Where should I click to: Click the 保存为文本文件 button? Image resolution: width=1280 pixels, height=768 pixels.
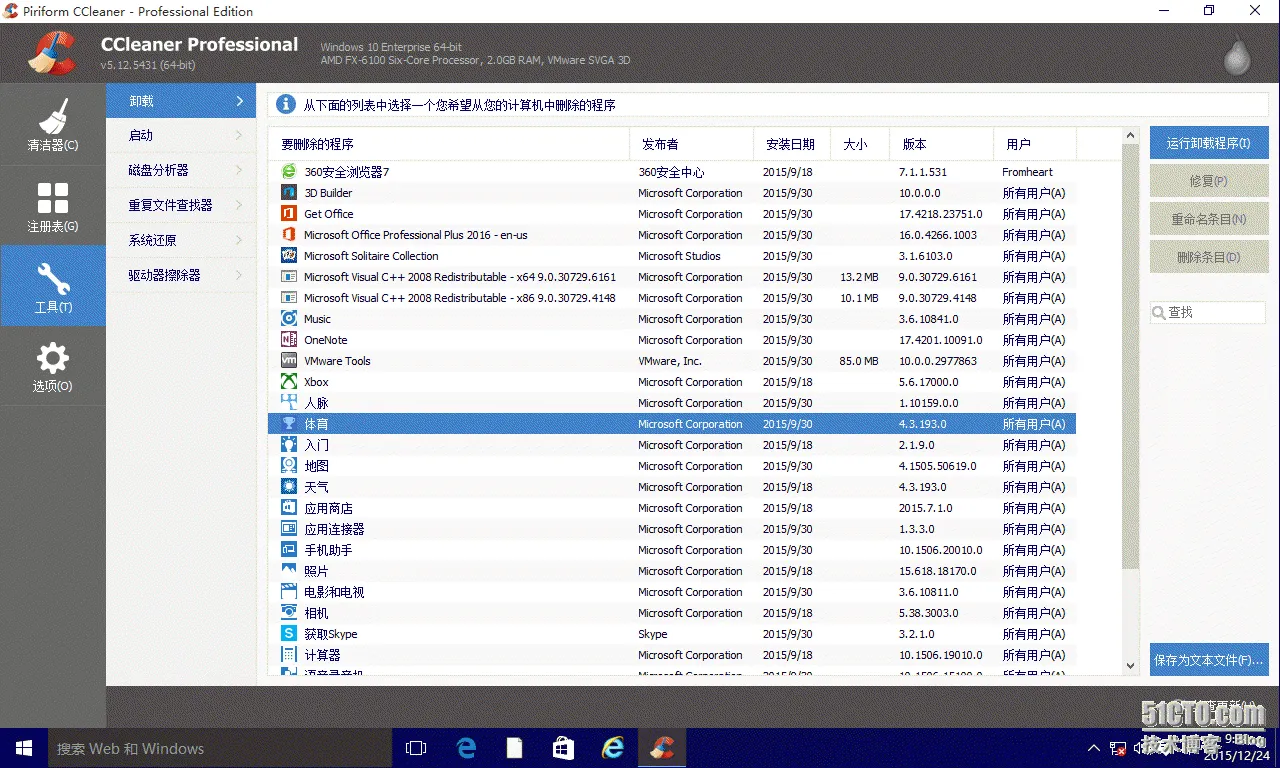click(1209, 660)
